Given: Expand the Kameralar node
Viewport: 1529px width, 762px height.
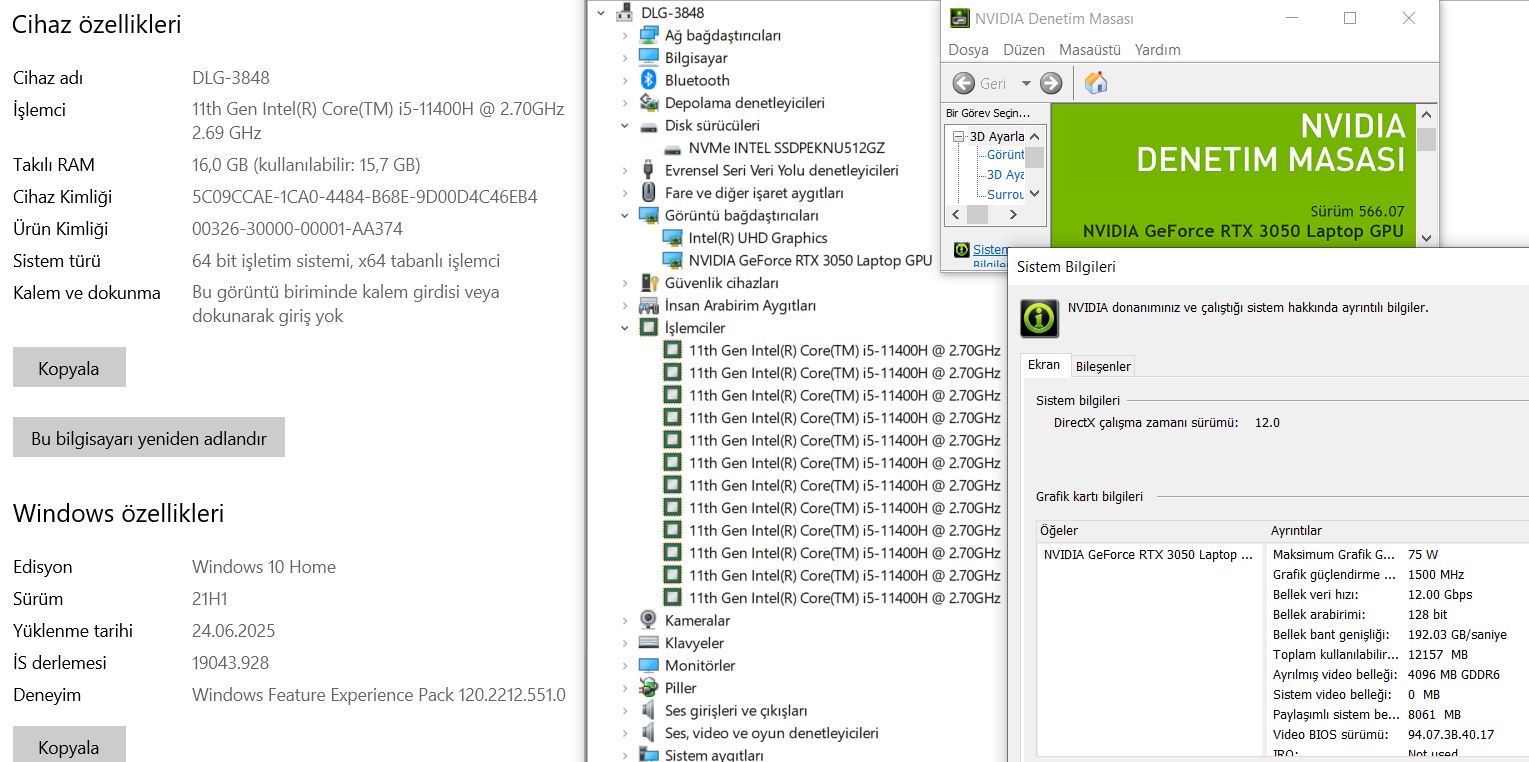Looking at the screenshot, I should (625, 620).
